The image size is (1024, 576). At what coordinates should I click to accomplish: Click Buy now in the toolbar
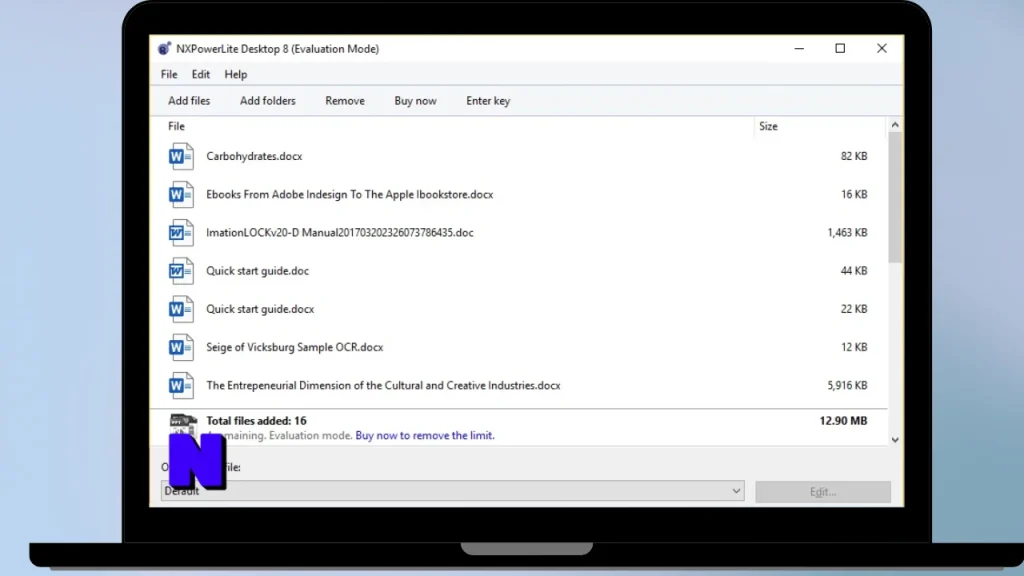[x=415, y=101]
